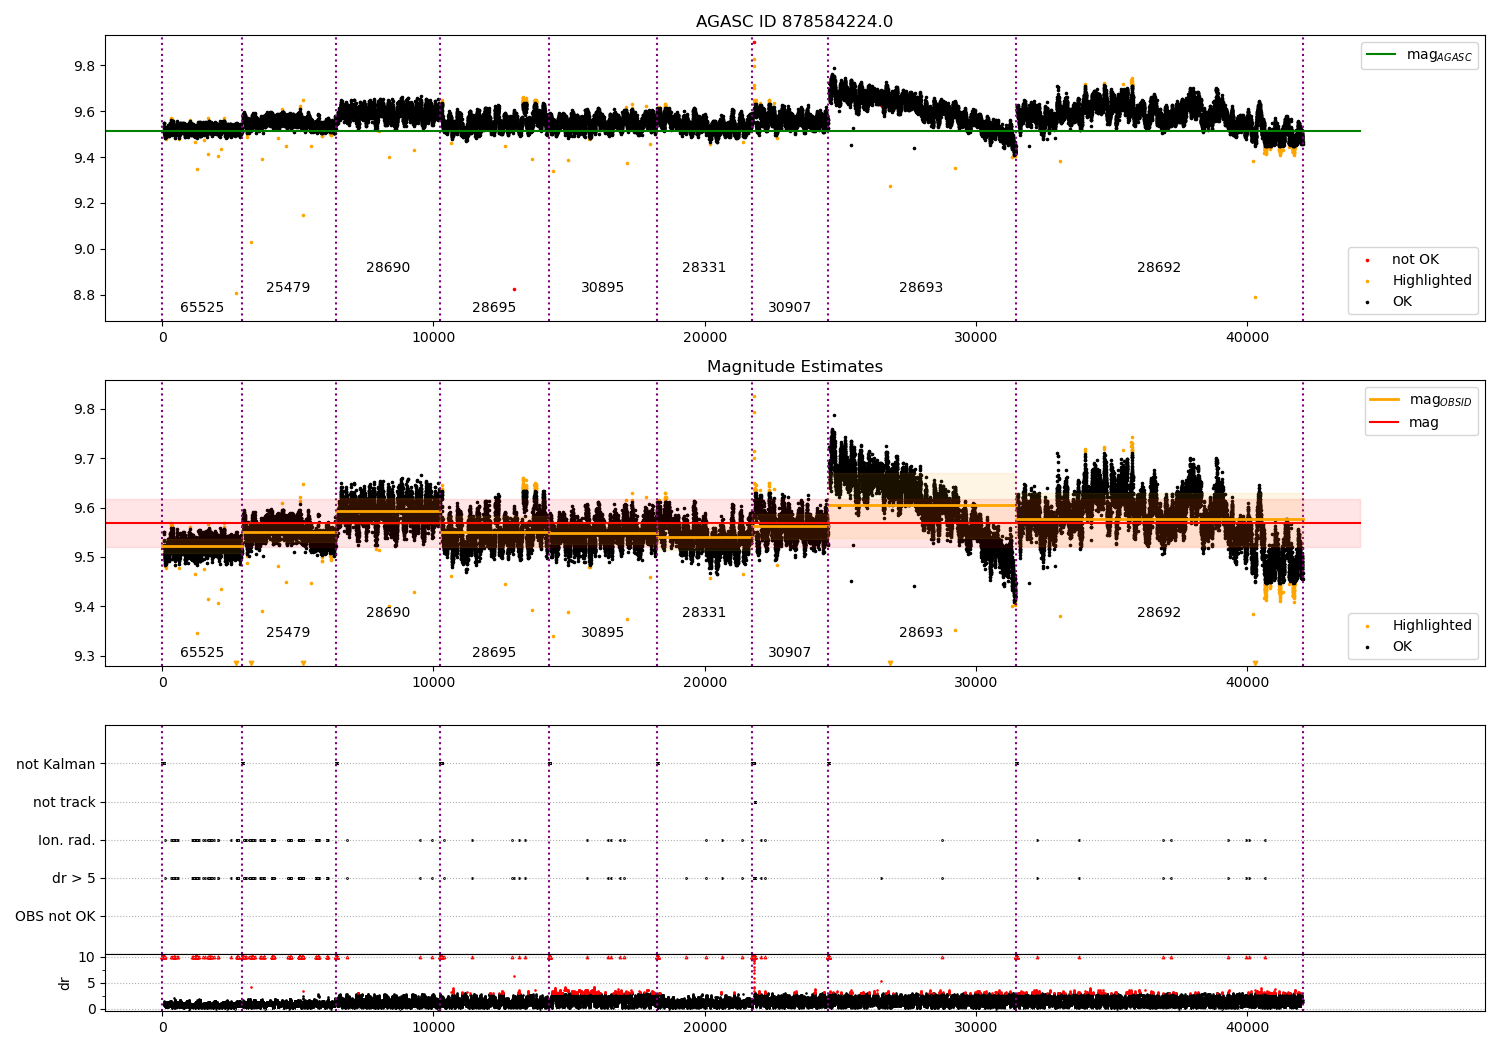Click obsid 30895 in the top plot
Image resolution: width=1500 pixels, height=1050 pixels.
602,288
